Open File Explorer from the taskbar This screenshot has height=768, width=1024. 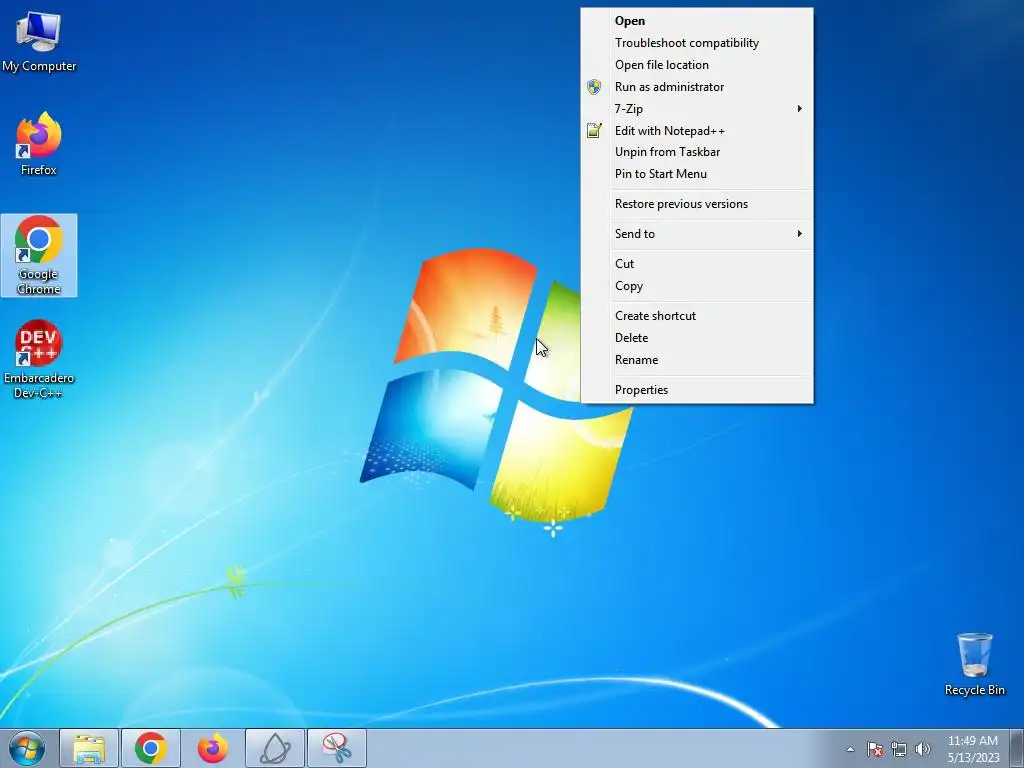[89, 748]
